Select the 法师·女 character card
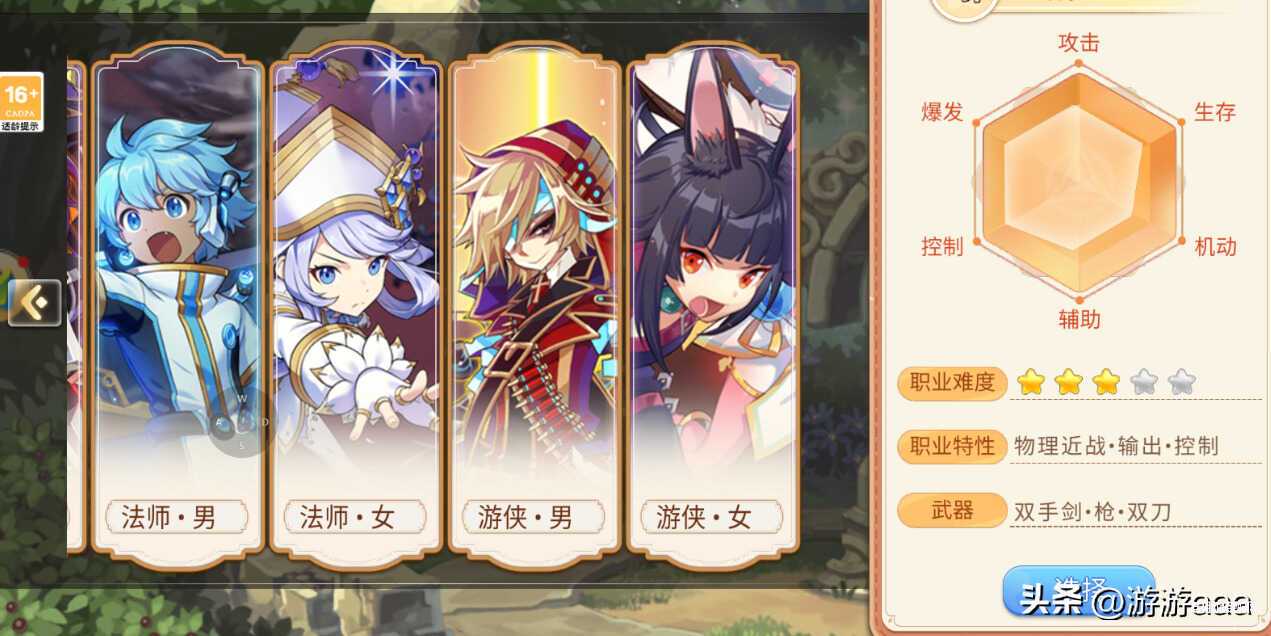The width and height of the screenshot is (1271, 636). 356,305
